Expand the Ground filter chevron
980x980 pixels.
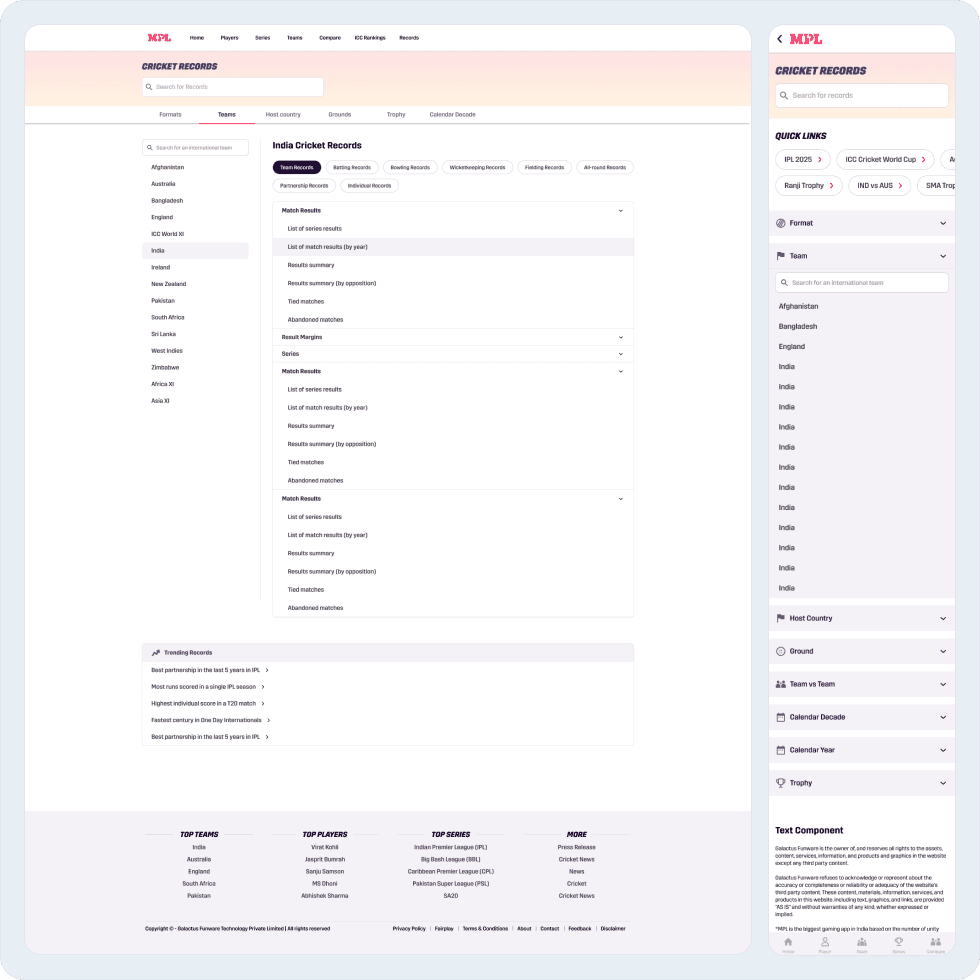coord(943,651)
